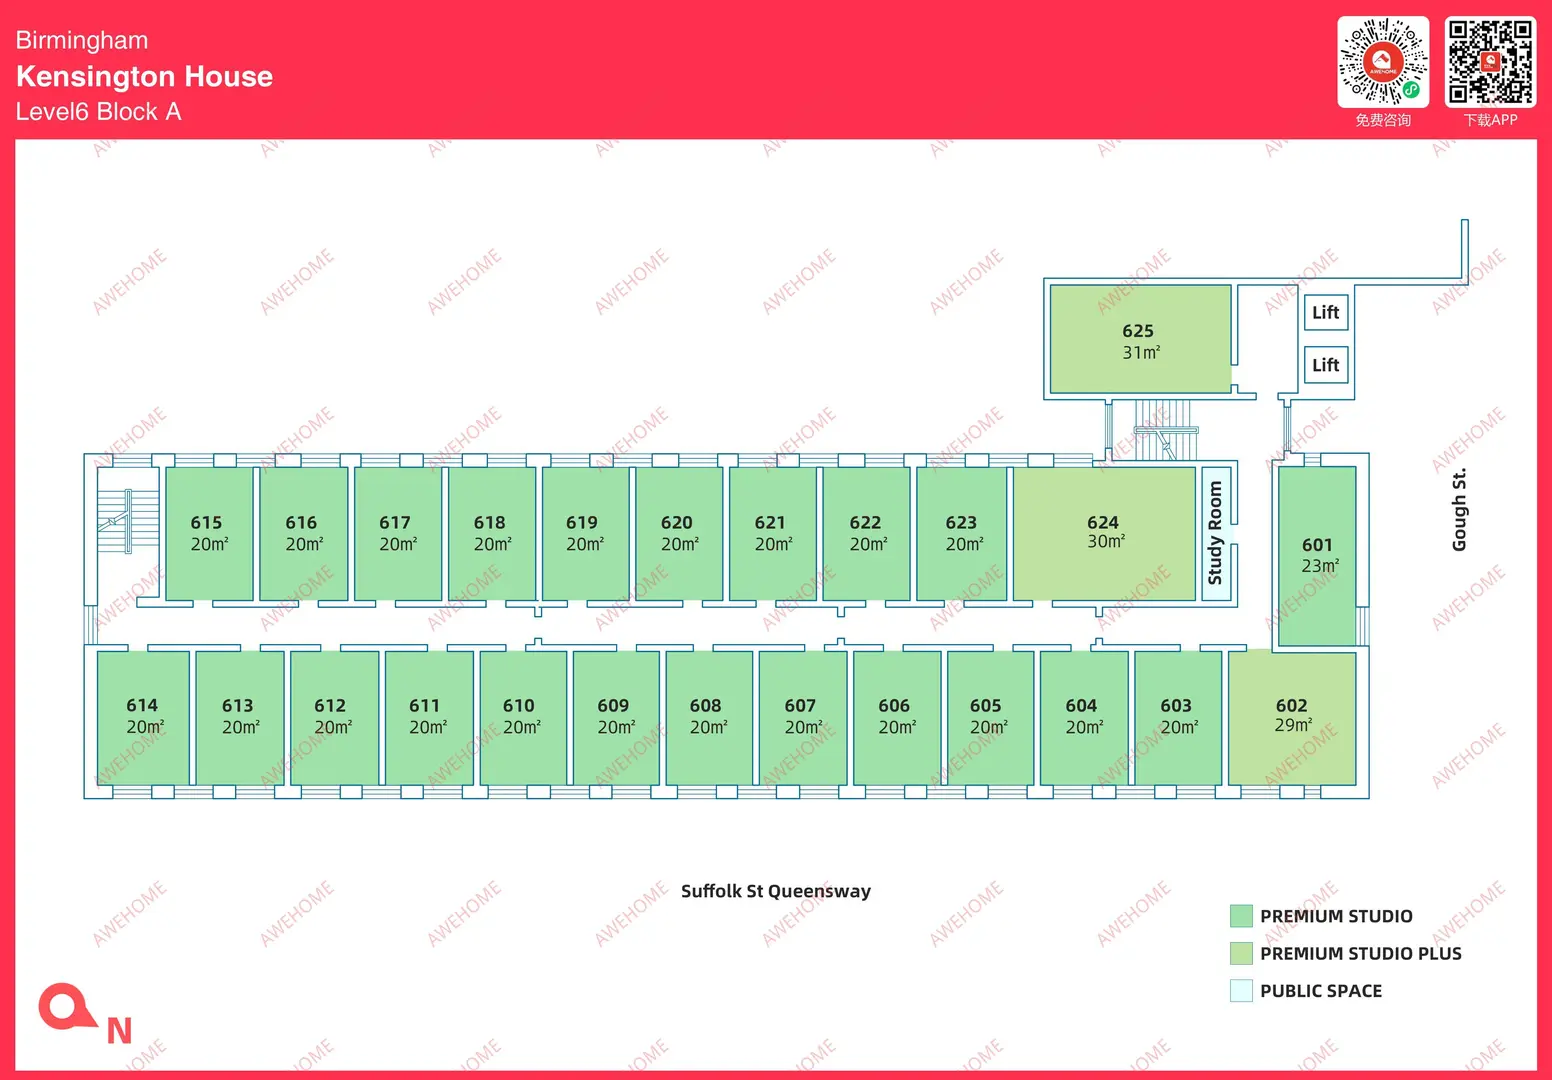The width and height of the screenshot is (1552, 1080).
Task: Select corner room 602 of 29m²
Action: coord(1291,716)
